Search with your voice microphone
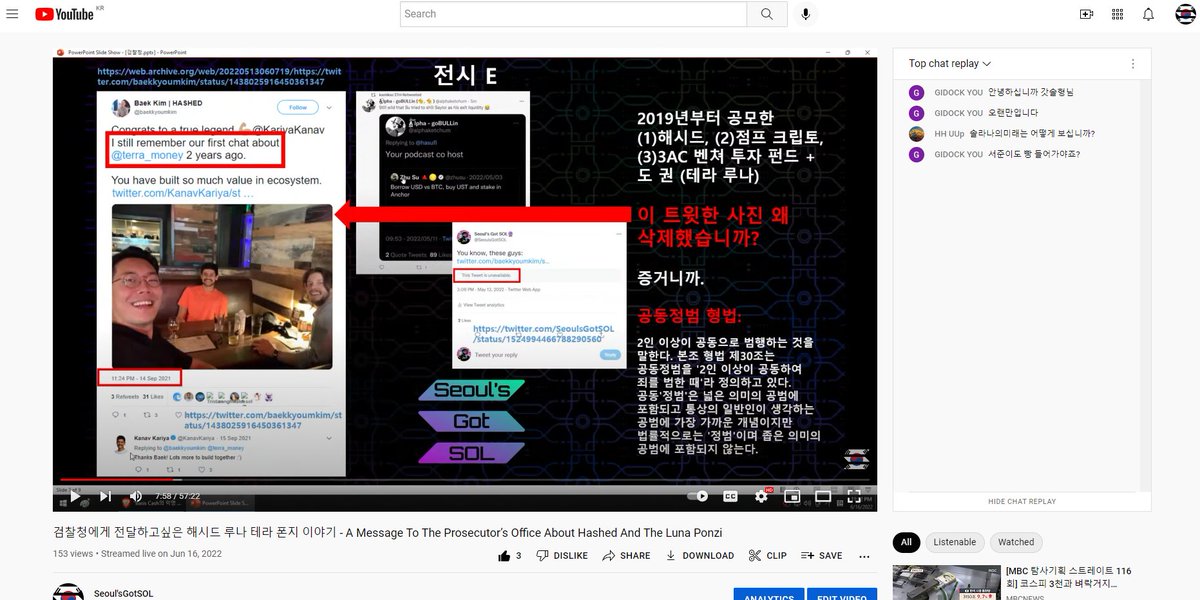Viewport: 1200px width, 600px height. 805,14
